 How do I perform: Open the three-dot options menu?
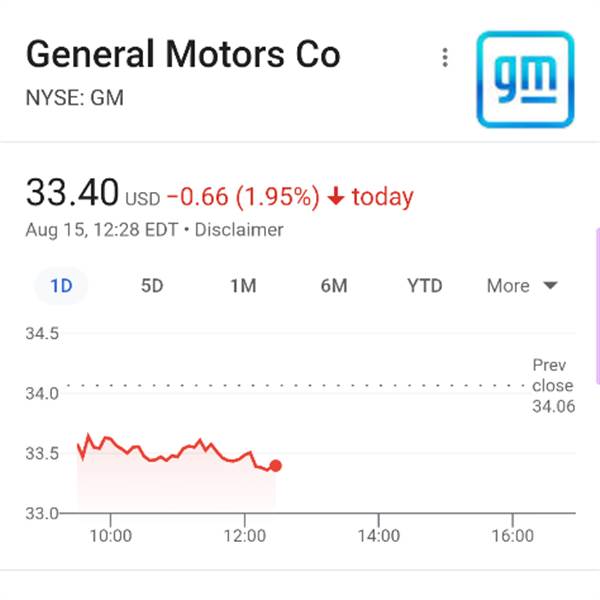pyautogui.click(x=445, y=58)
